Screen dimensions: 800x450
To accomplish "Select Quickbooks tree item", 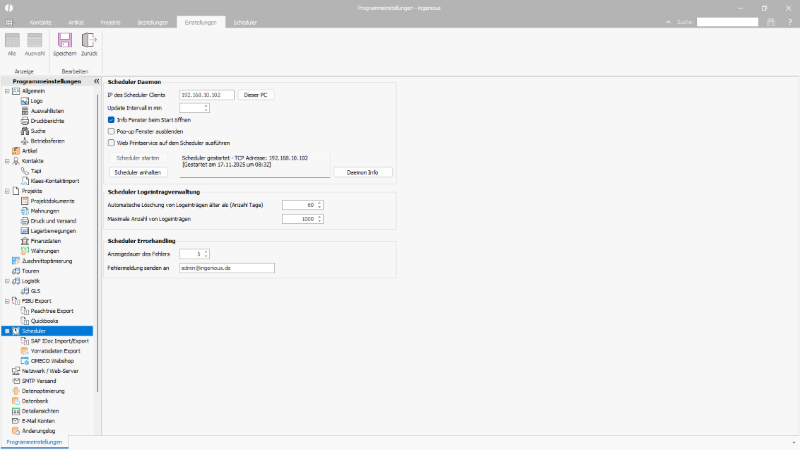I will pos(44,321).
